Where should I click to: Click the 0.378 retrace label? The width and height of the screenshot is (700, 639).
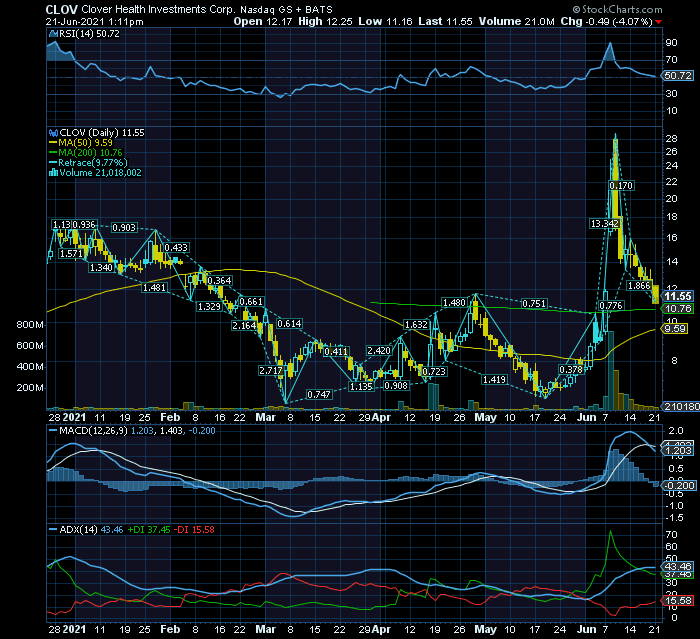pos(571,369)
